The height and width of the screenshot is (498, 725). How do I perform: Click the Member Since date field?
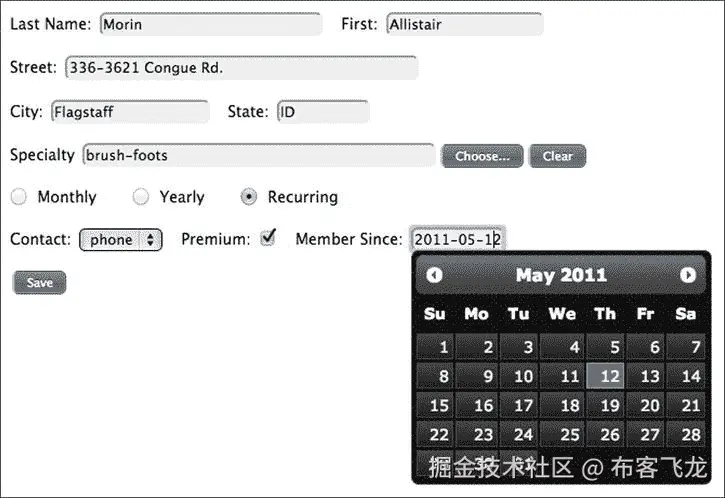(458, 240)
